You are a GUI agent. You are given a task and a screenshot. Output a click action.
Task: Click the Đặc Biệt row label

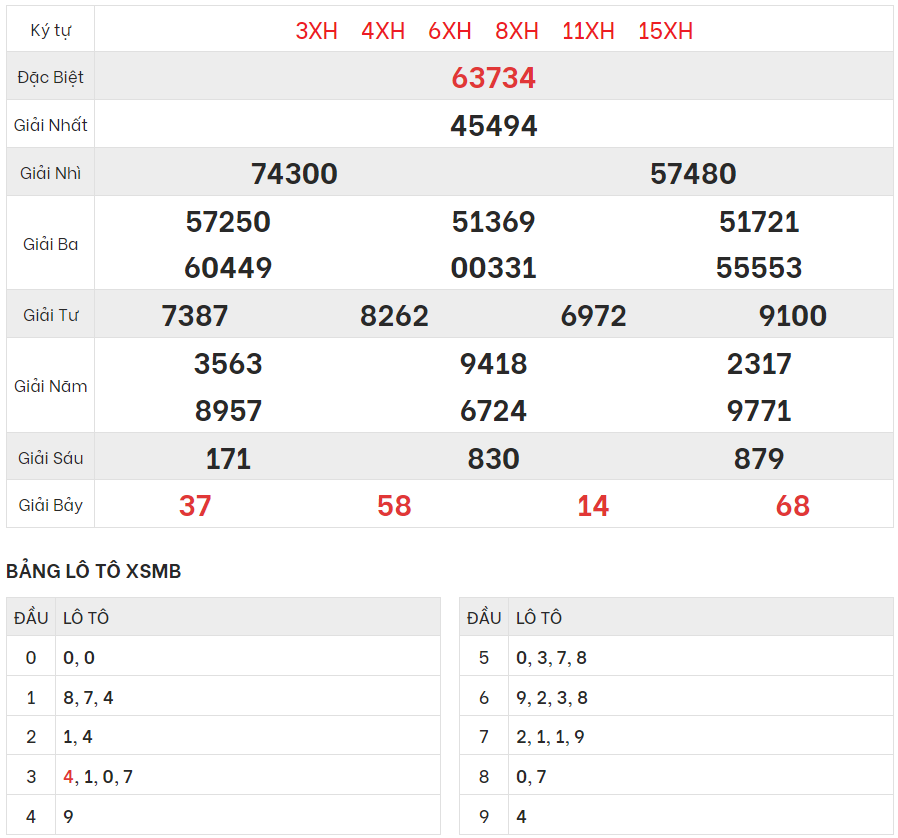pyautogui.click(x=51, y=77)
